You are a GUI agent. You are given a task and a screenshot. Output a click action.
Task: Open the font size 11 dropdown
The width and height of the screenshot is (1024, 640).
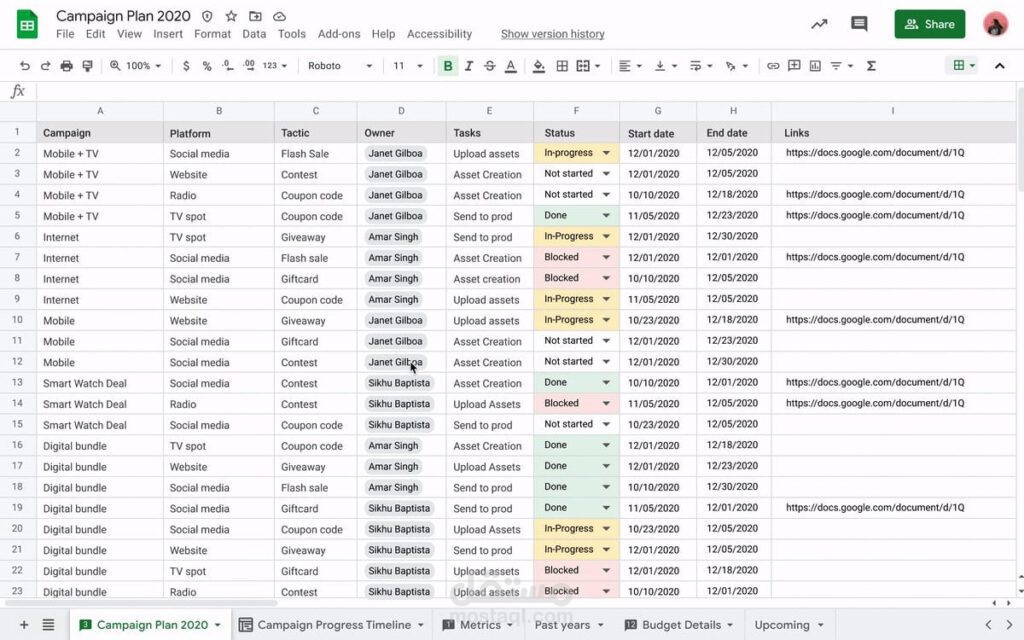tap(408, 66)
